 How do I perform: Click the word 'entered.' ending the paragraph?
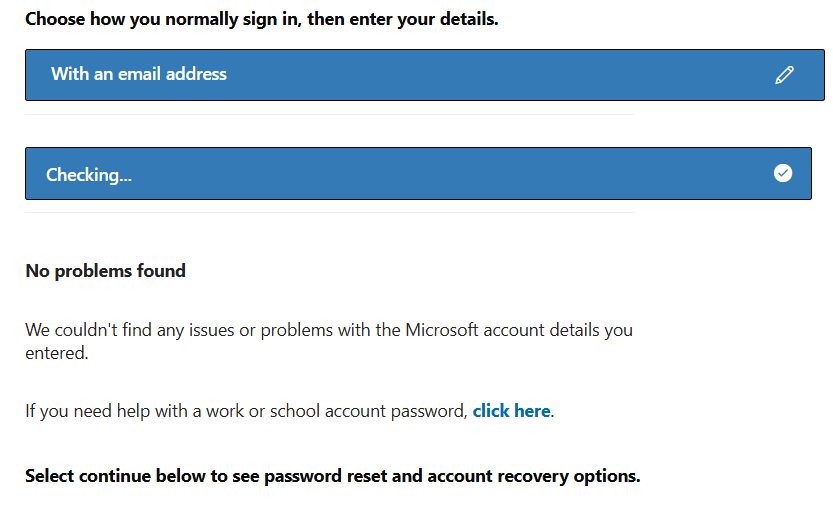pyautogui.click(x=57, y=353)
